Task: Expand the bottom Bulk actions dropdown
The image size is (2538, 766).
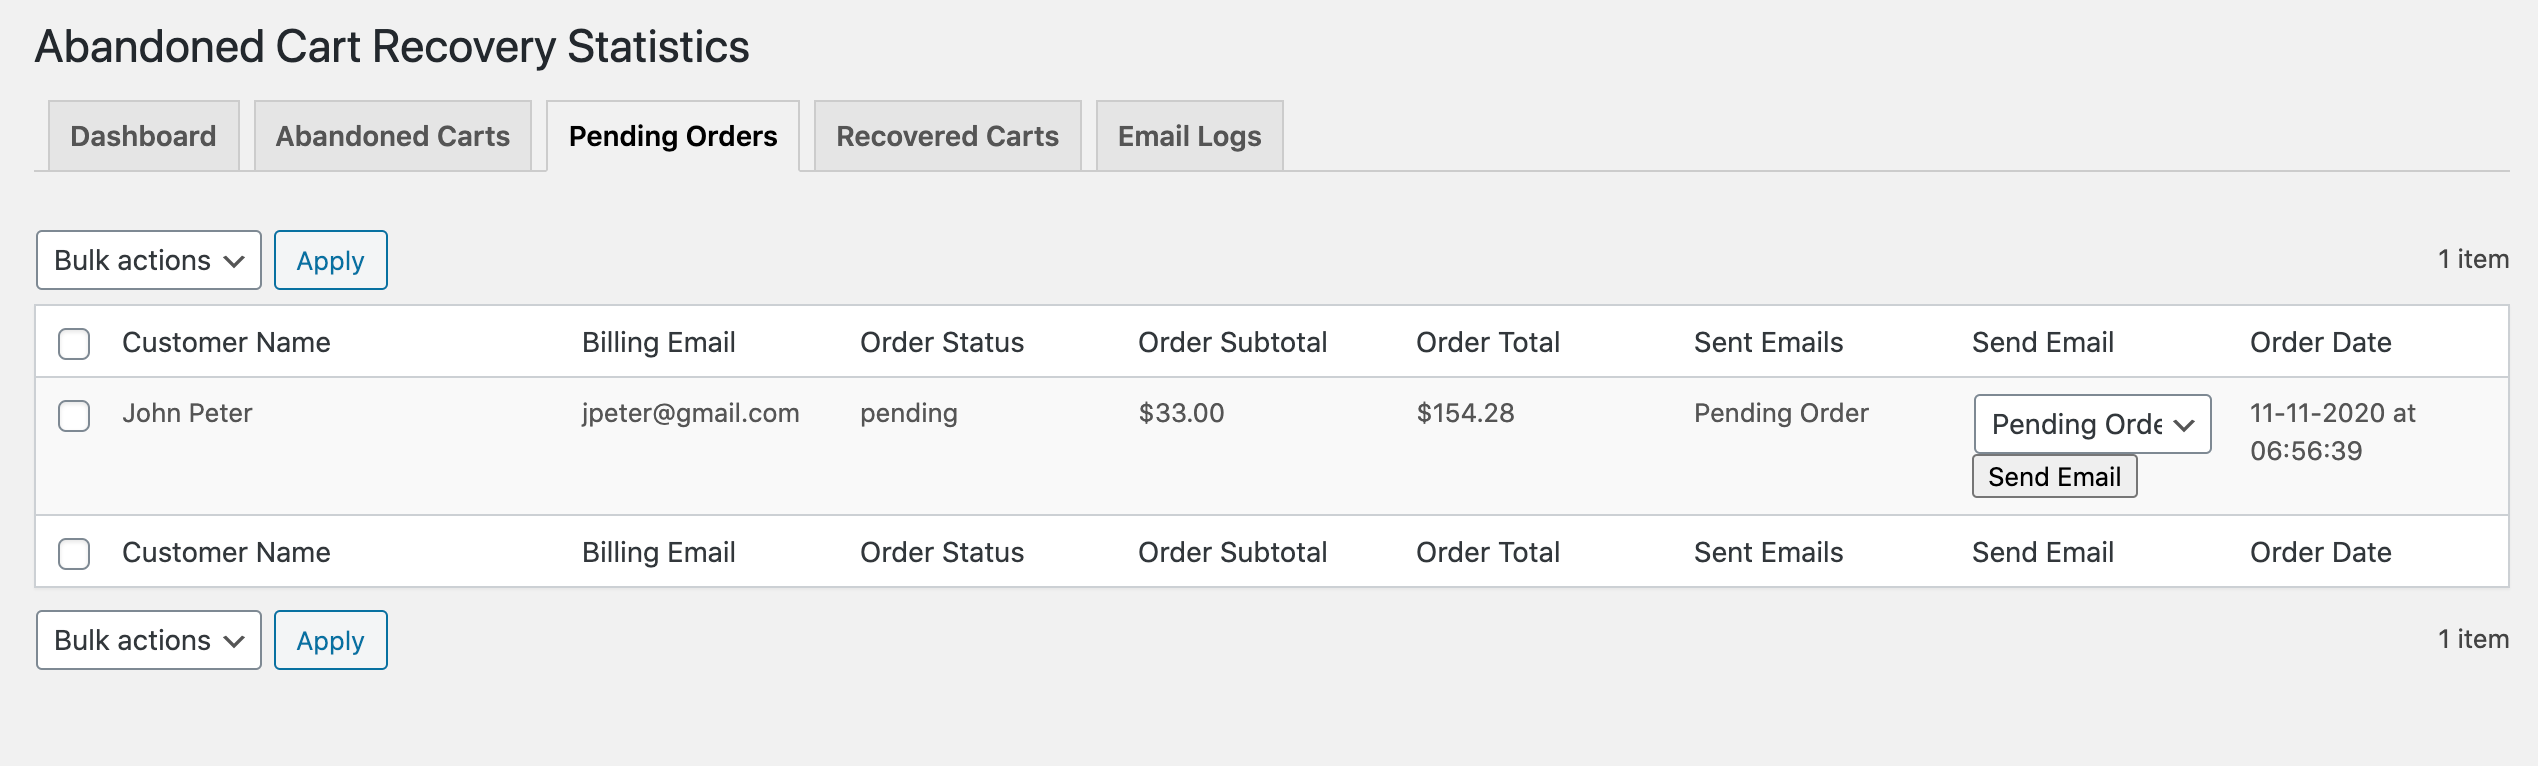Action: pos(148,640)
